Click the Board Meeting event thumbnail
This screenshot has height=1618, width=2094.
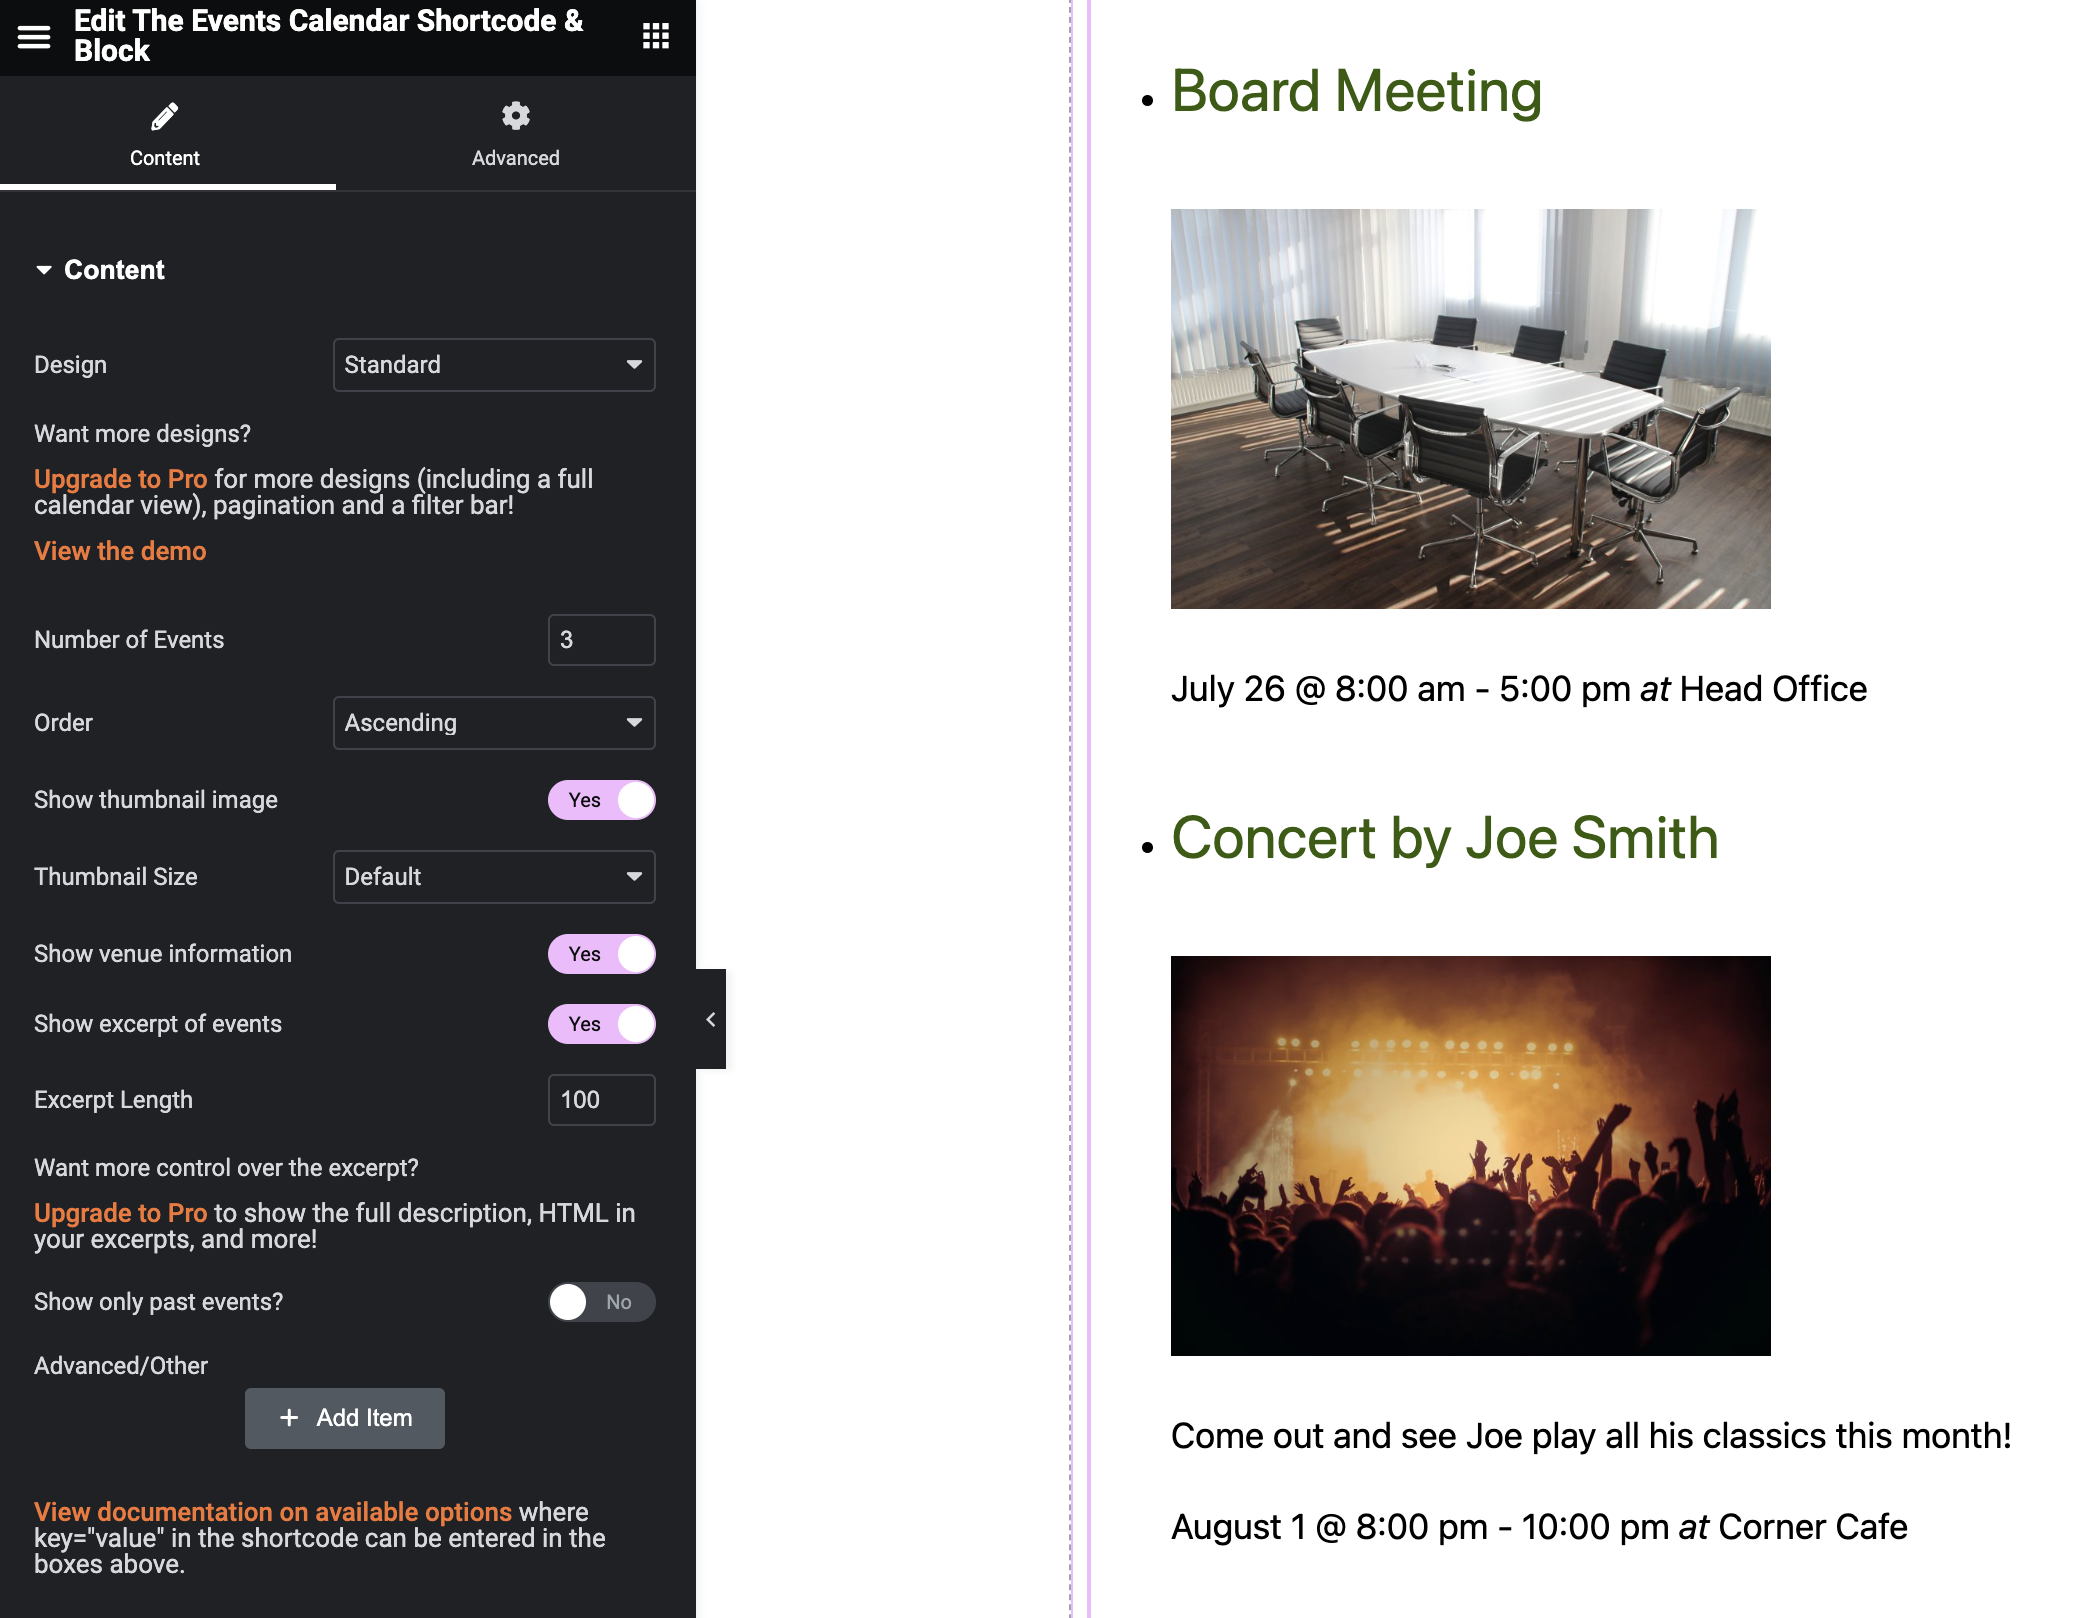point(1470,408)
